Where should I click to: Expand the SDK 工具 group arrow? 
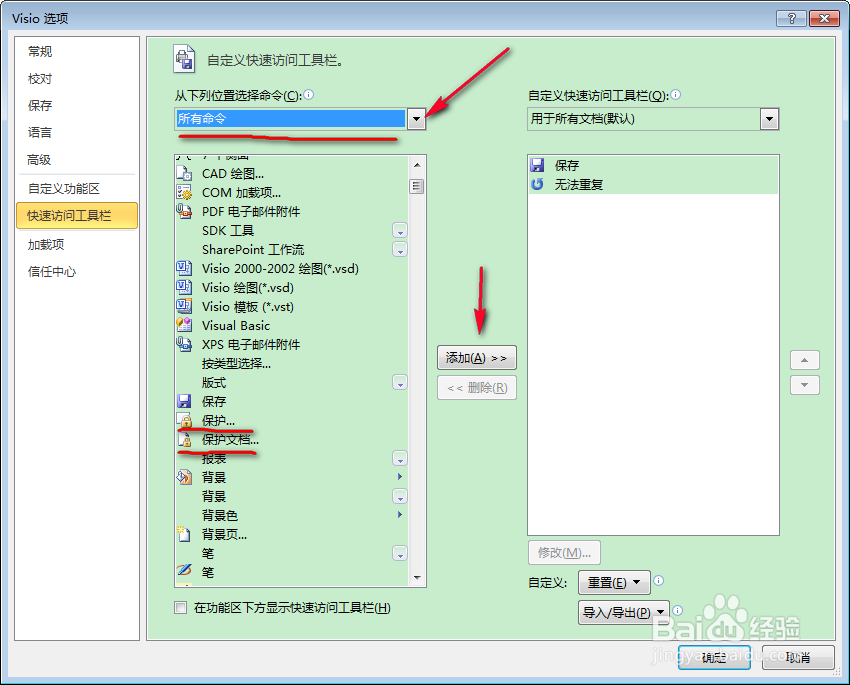[400, 231]
